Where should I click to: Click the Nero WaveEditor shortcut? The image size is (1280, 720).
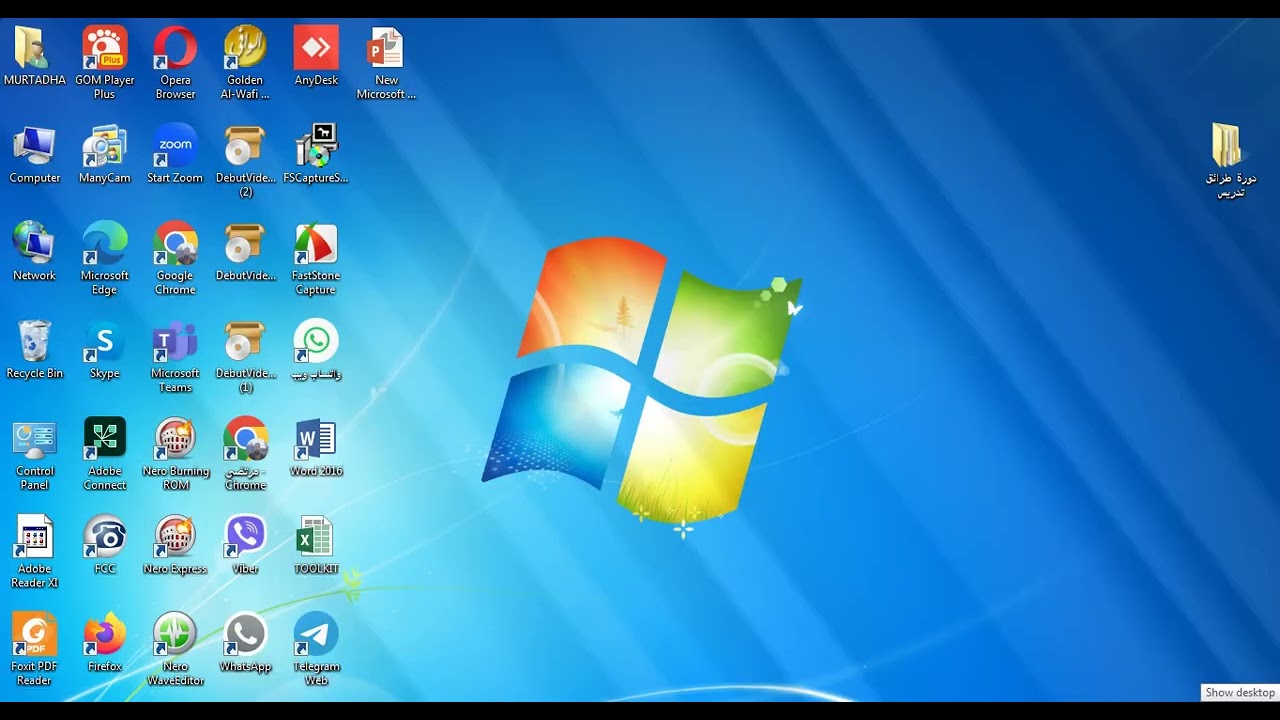click(x=175, y=635)
